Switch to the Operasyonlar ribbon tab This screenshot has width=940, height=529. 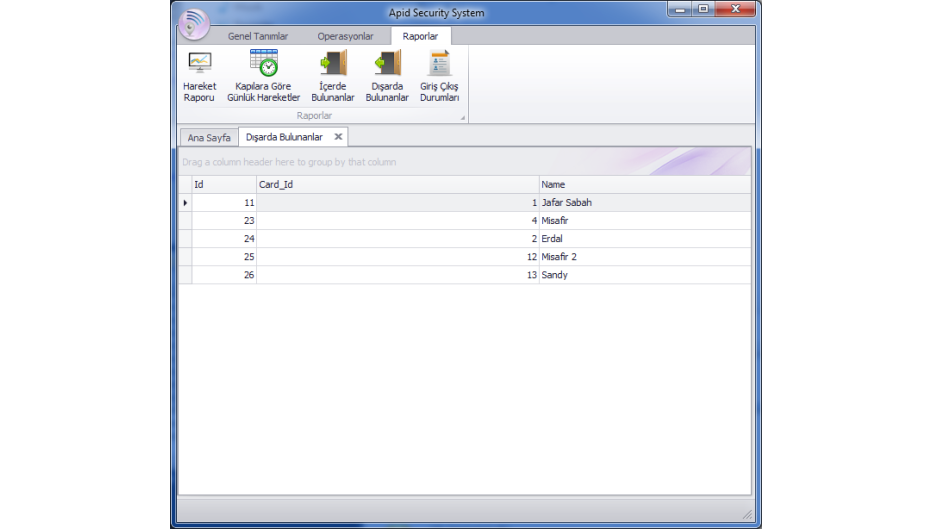pos(345,36)
